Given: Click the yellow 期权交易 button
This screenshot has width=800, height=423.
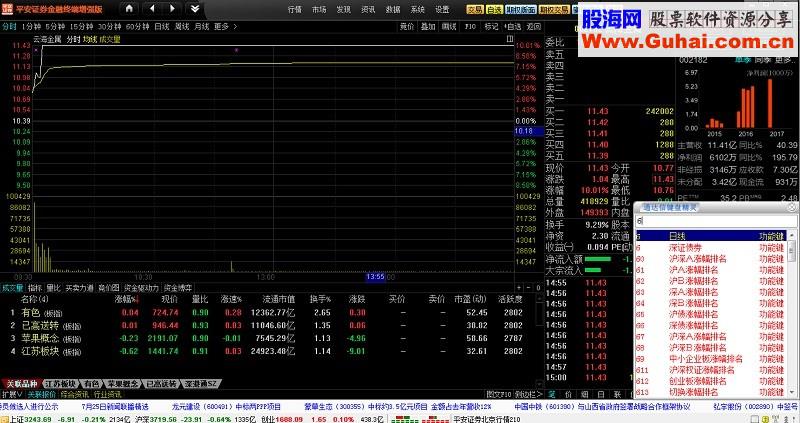Looking at the screenshot, I should pos(554,10).
